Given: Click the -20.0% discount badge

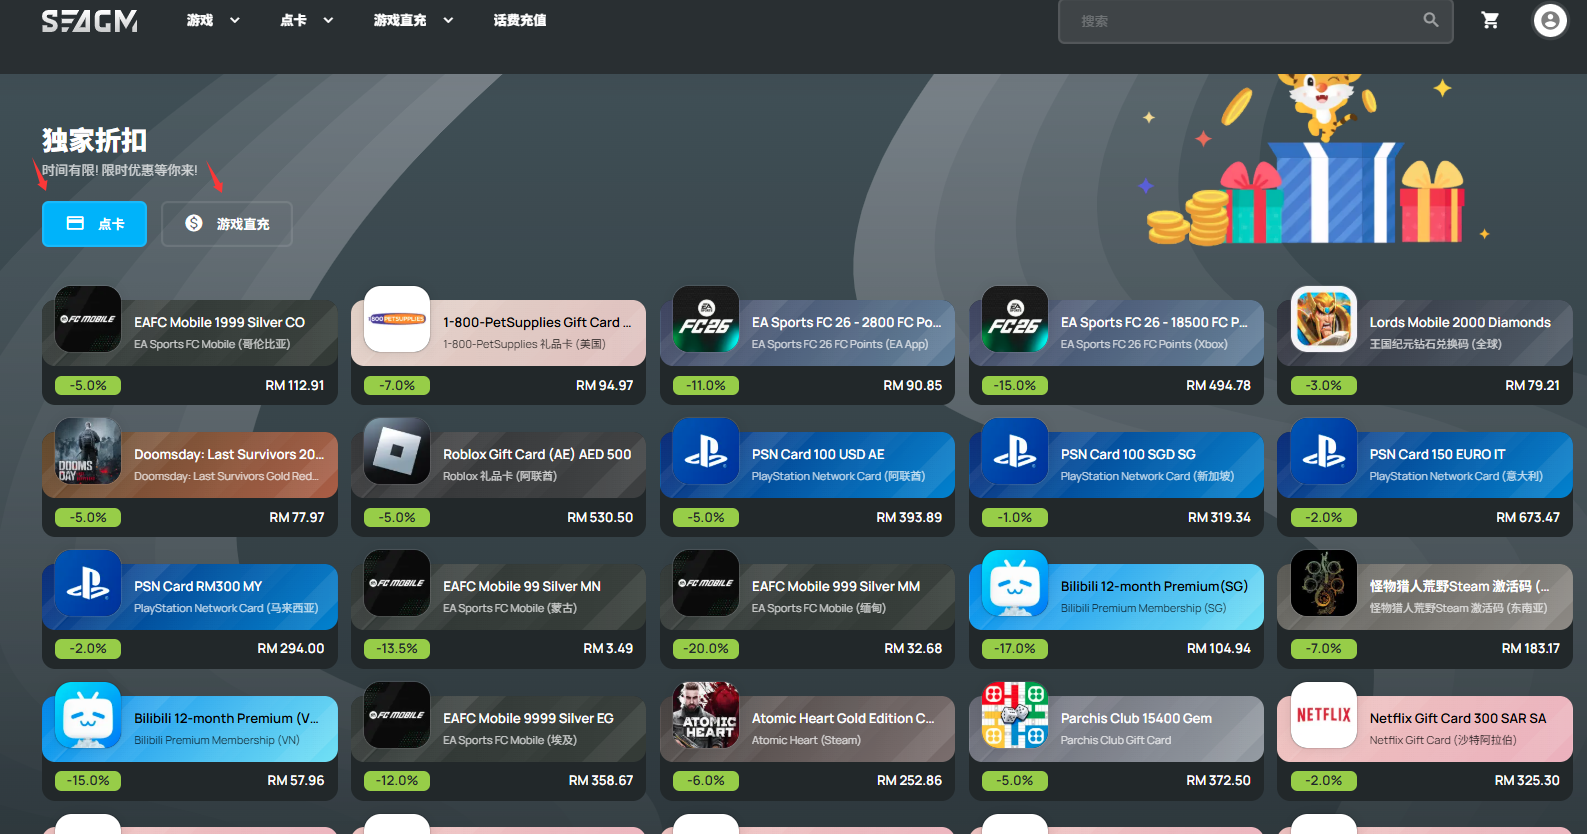Looking at the screenshot, I should (x=706, y=648).
